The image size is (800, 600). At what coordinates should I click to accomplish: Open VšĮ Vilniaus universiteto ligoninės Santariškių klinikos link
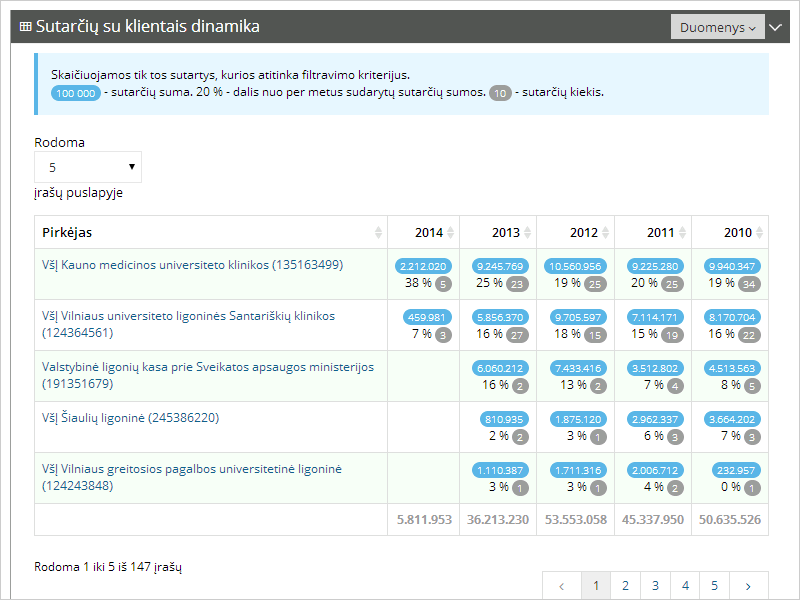pos(188,324)
